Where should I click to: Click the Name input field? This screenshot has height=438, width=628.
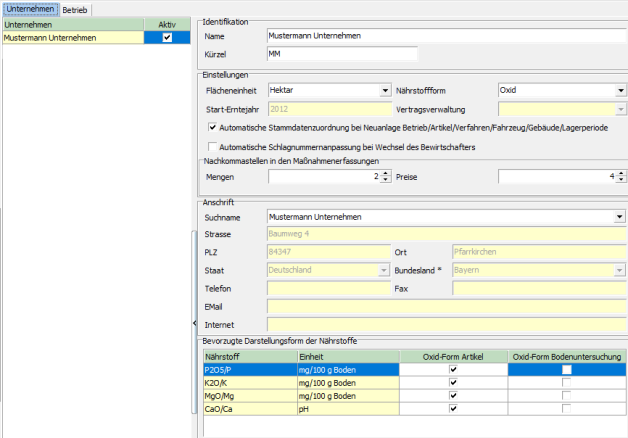point(445,35)
